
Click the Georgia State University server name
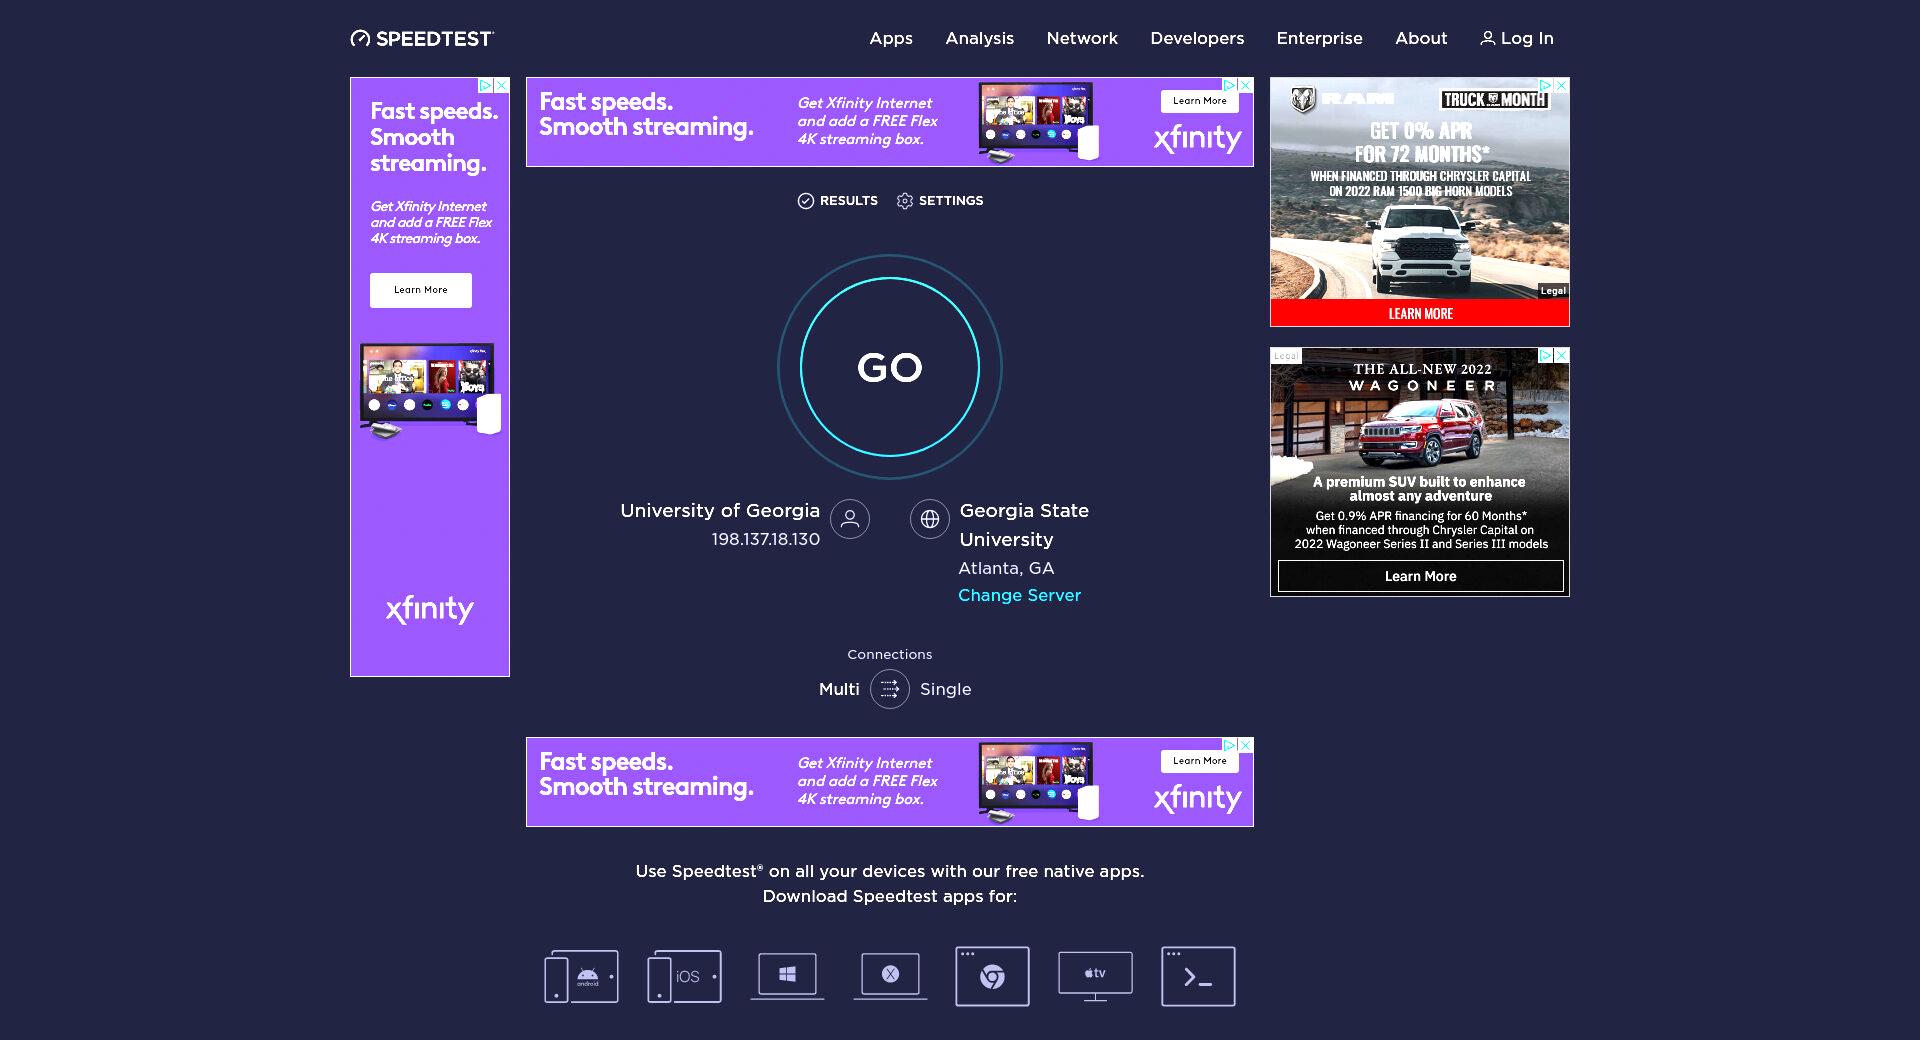(x=1024, y=525)
